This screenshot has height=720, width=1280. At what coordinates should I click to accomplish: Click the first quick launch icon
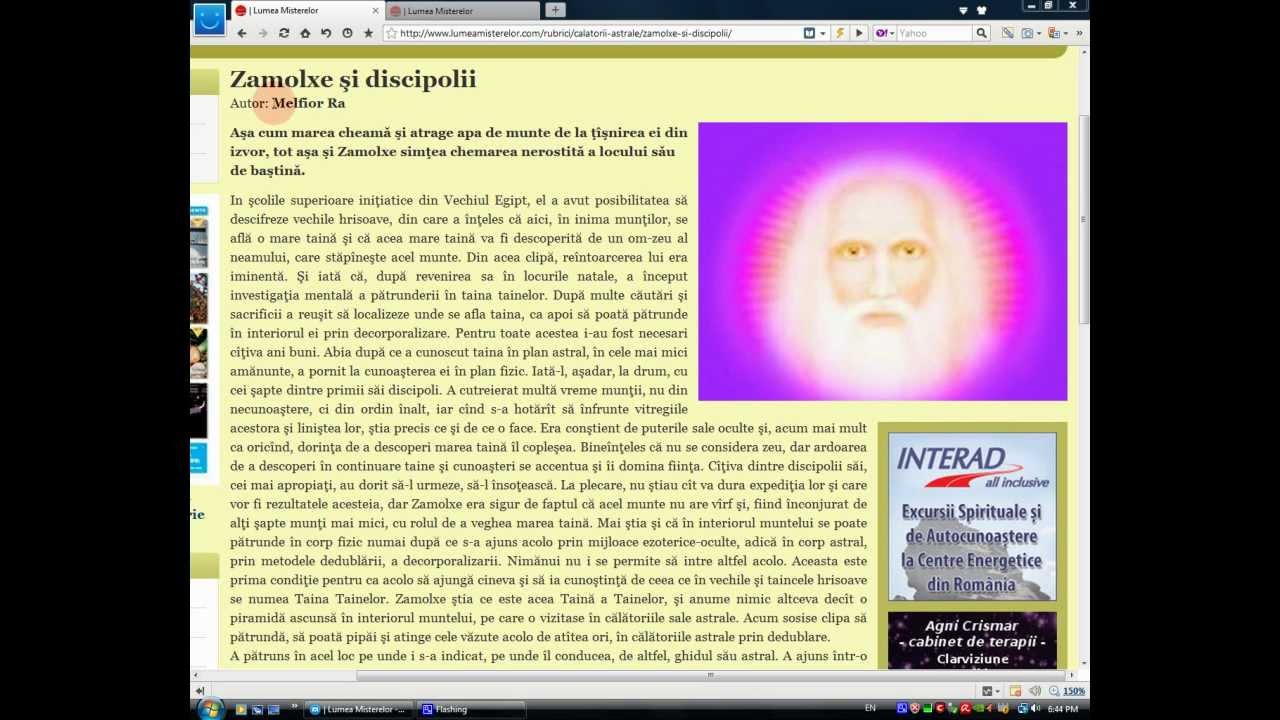tap(241, 709)
